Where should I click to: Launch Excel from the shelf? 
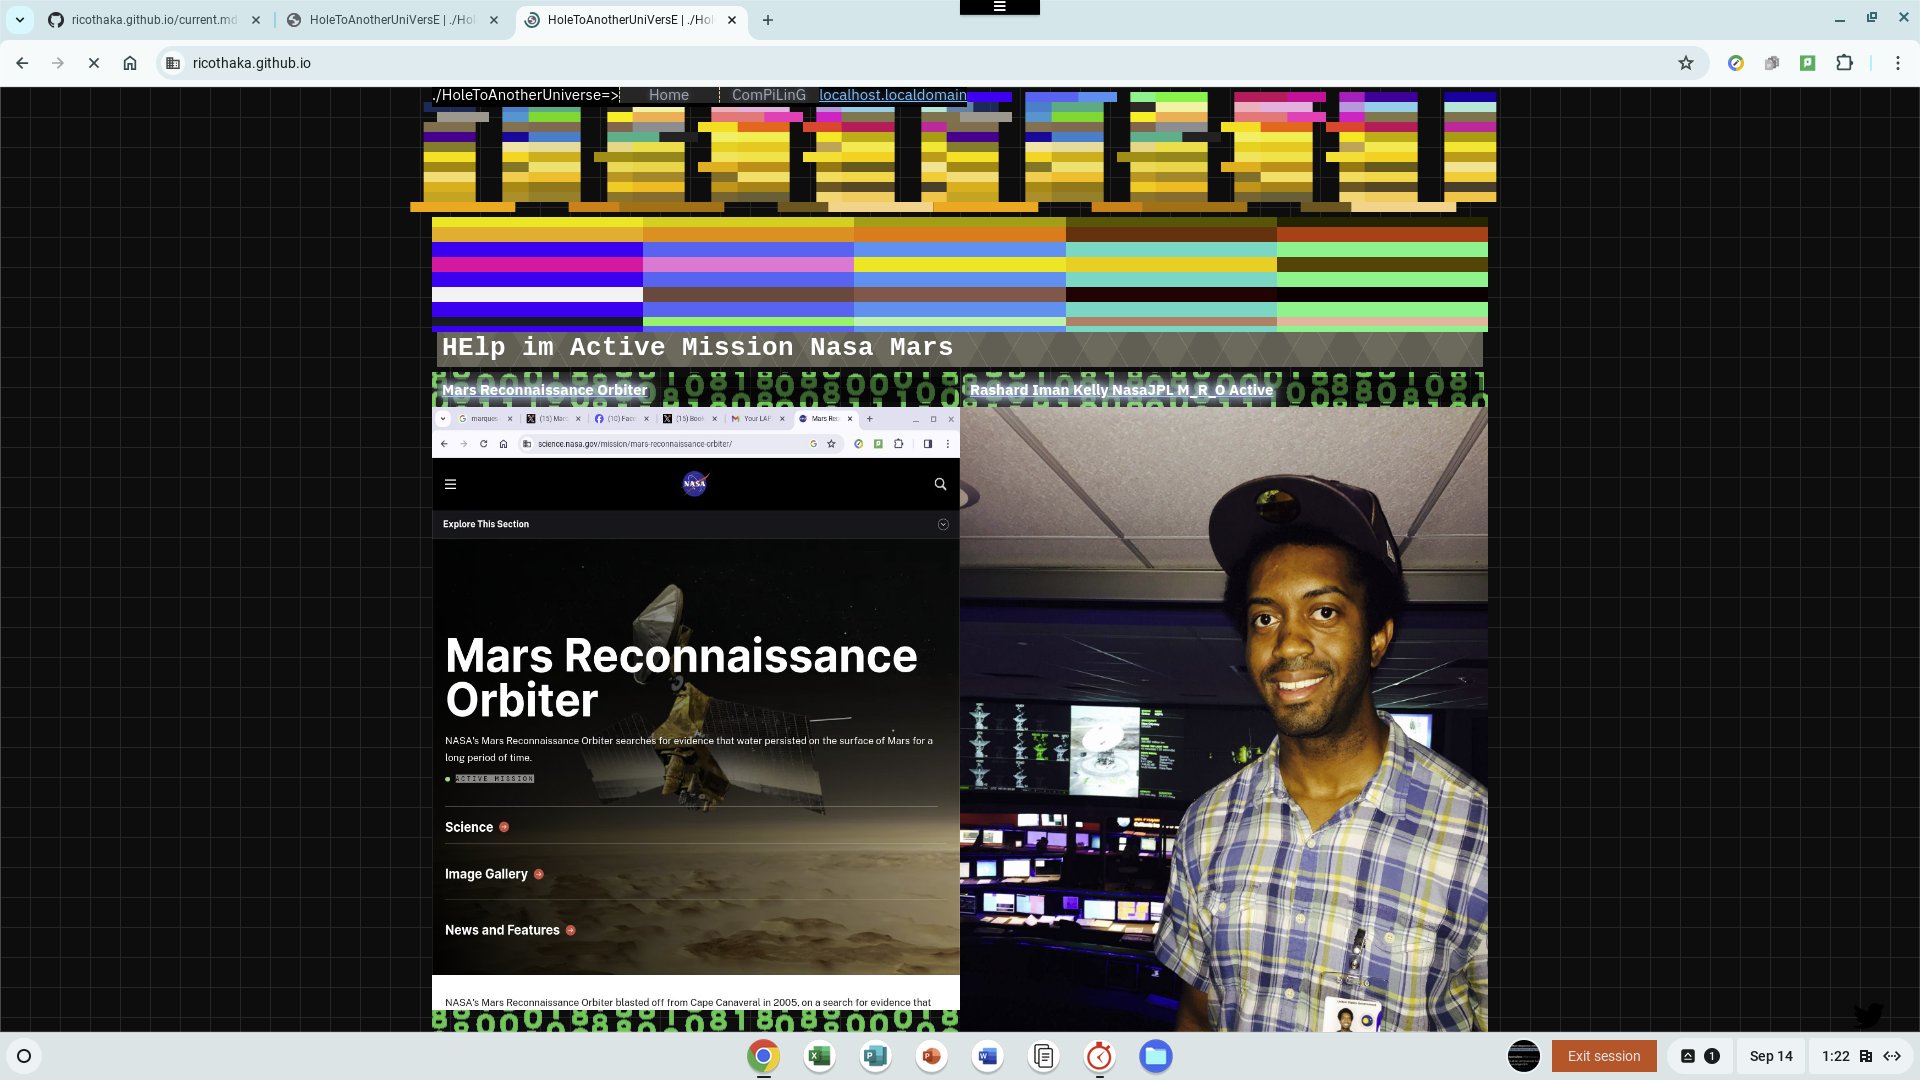coord(819,1056)
